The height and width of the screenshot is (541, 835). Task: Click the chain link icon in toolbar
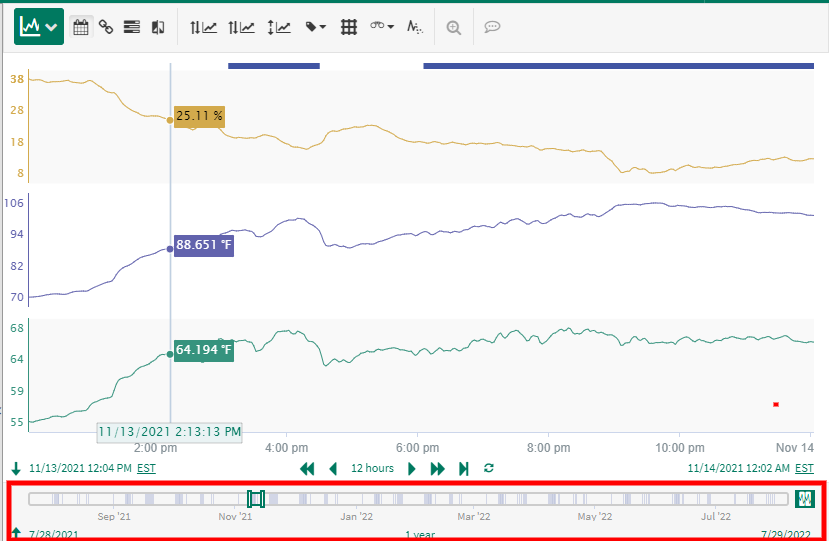click(x=105, y=27)
